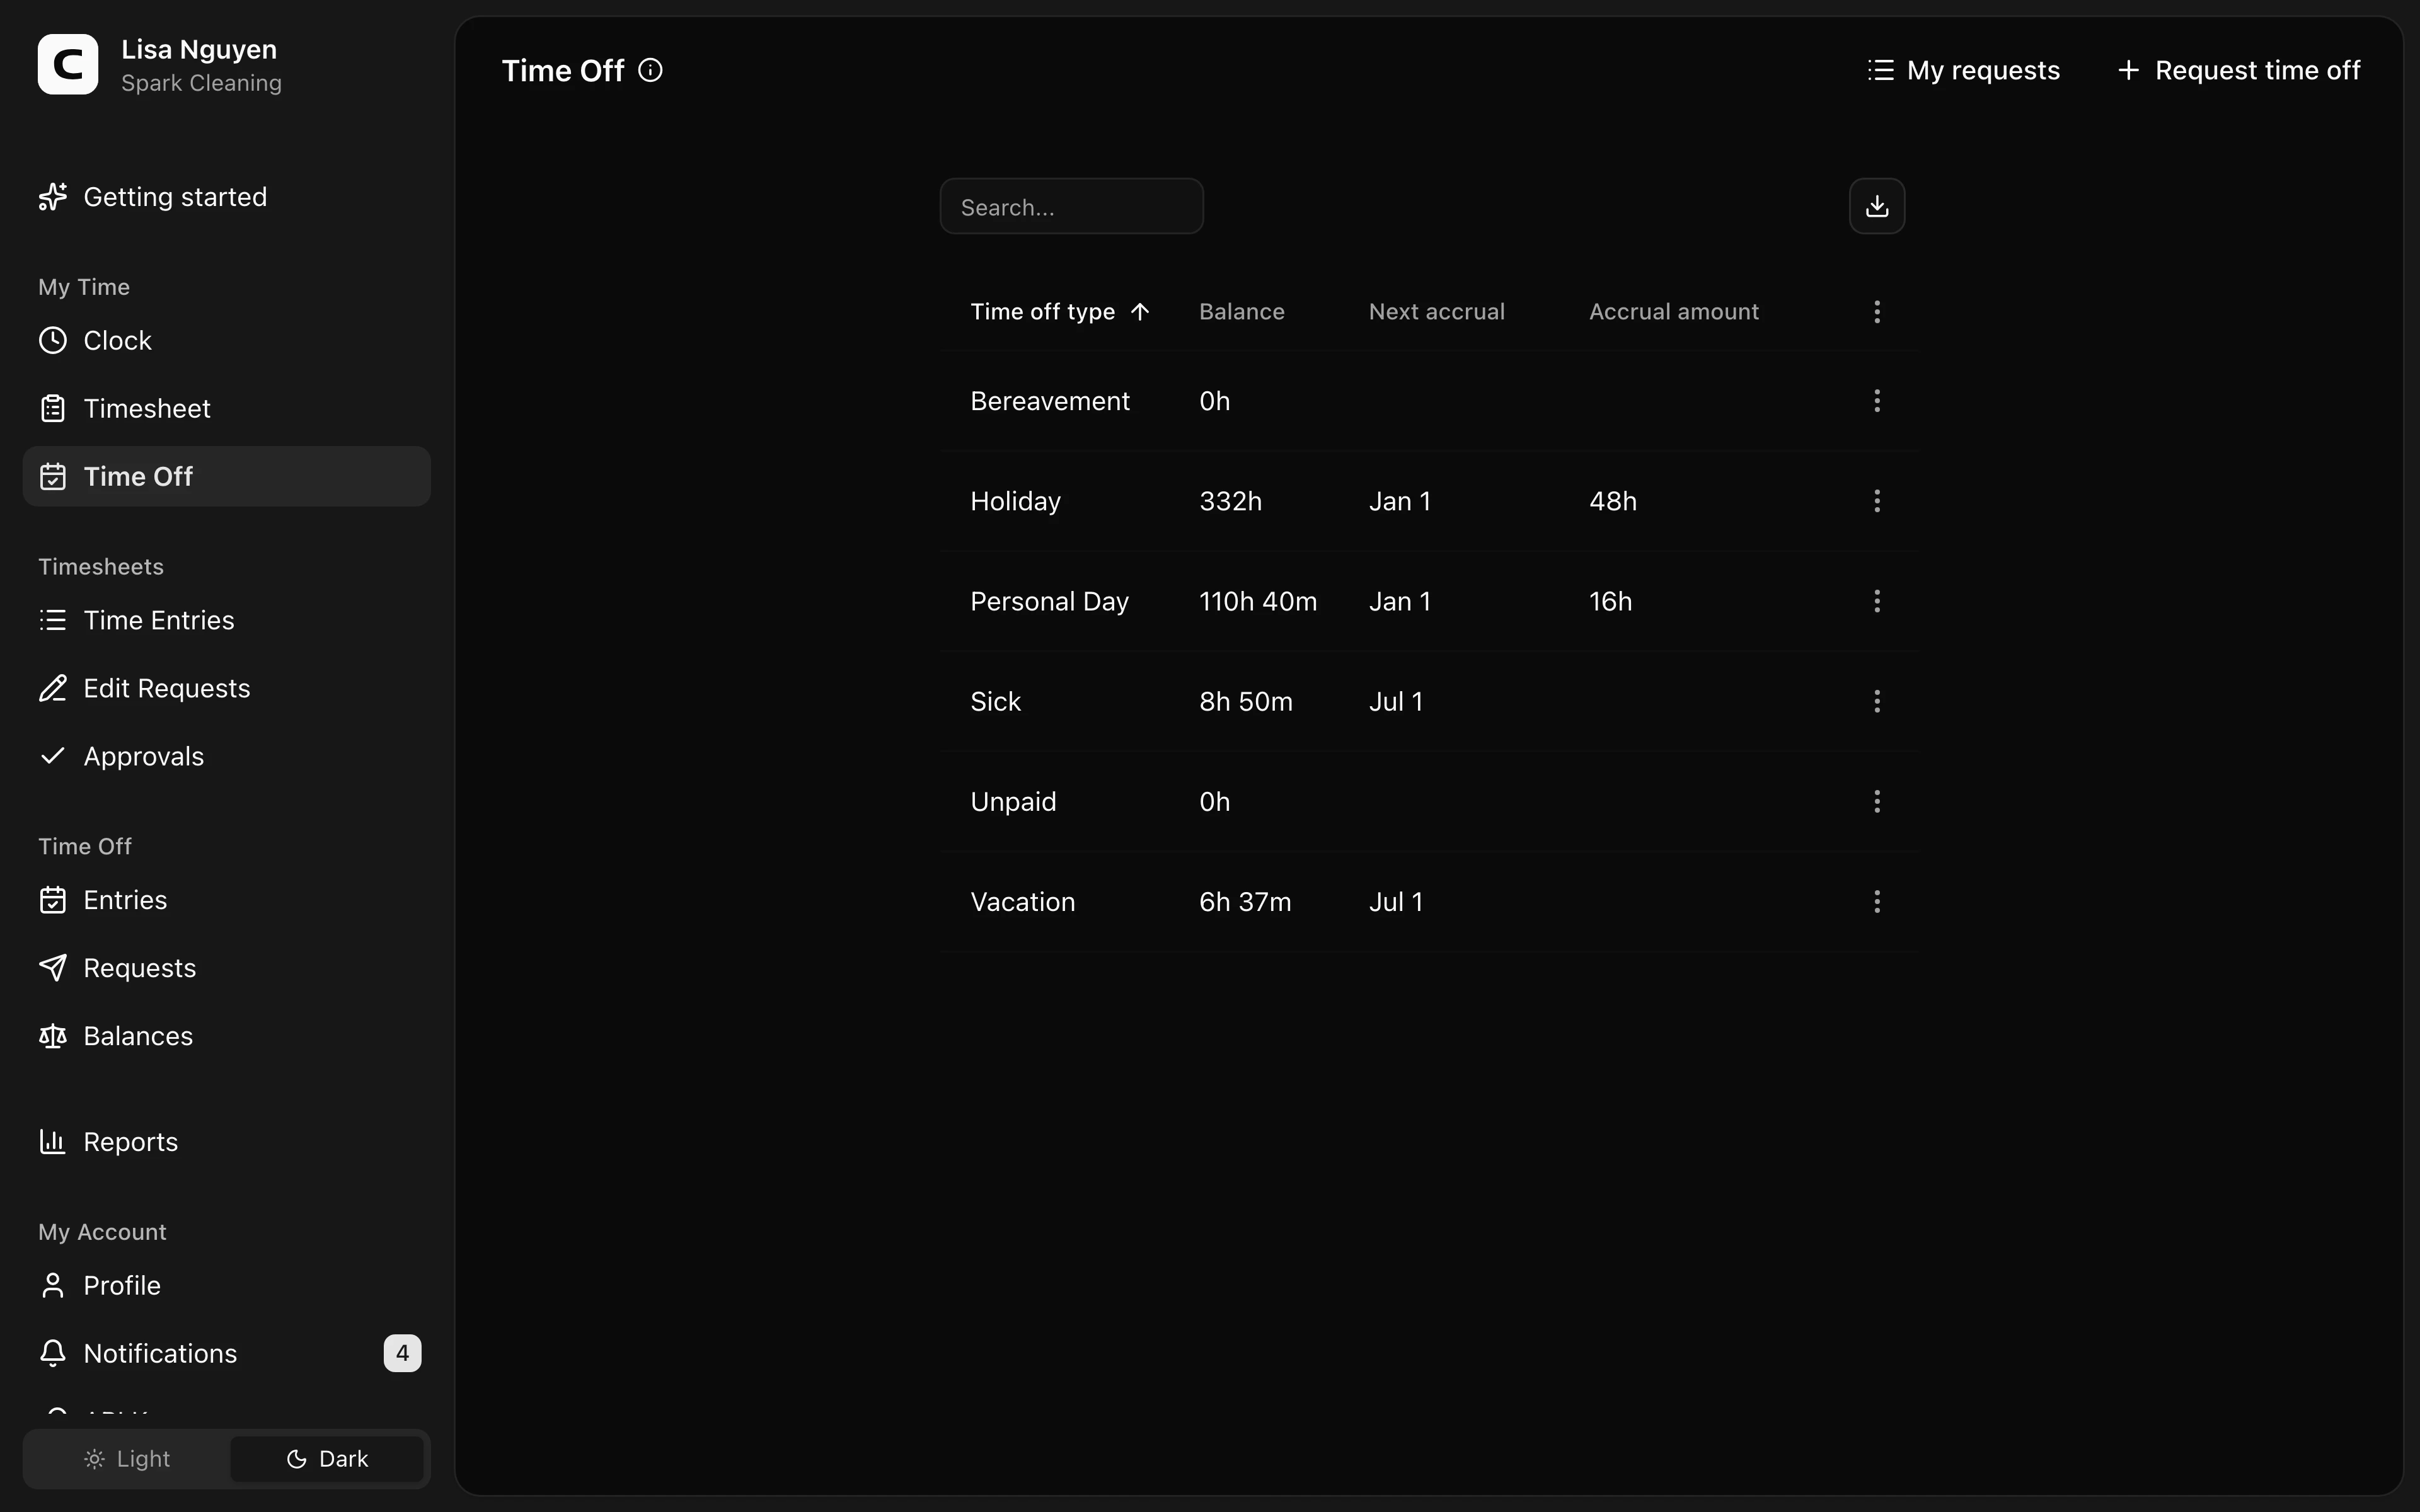Open Time Entries page
The image size is (2420, 1512).
(x=226, y=620)
